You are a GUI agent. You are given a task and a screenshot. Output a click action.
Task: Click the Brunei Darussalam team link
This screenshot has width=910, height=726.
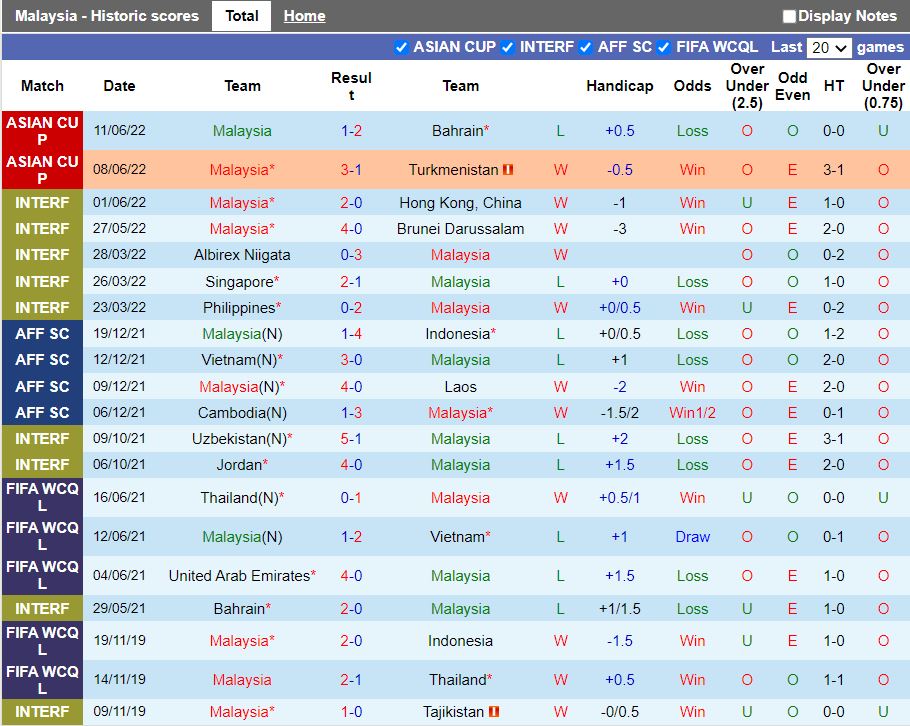pyautogui.click(x=460, y=229)
